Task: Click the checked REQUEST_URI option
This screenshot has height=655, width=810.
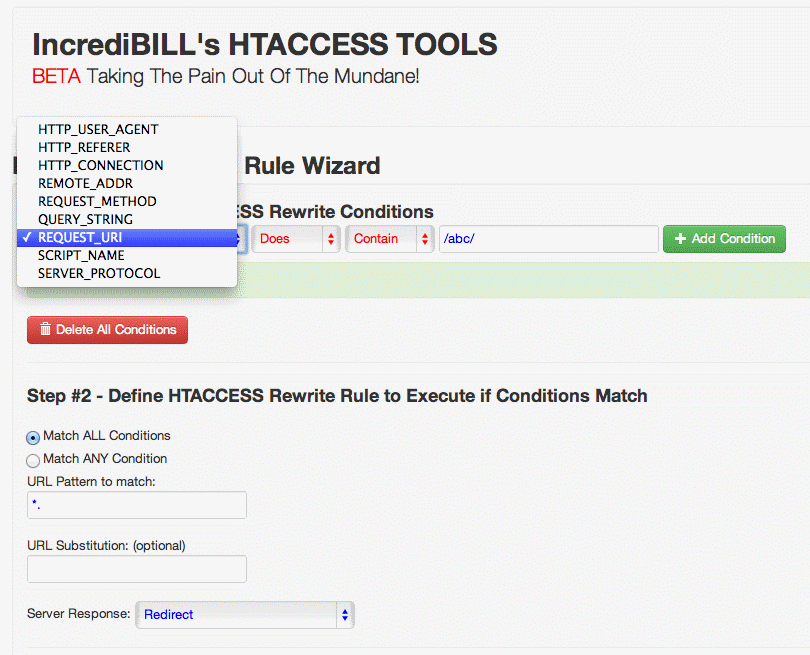Action: (x=80, y=237)
